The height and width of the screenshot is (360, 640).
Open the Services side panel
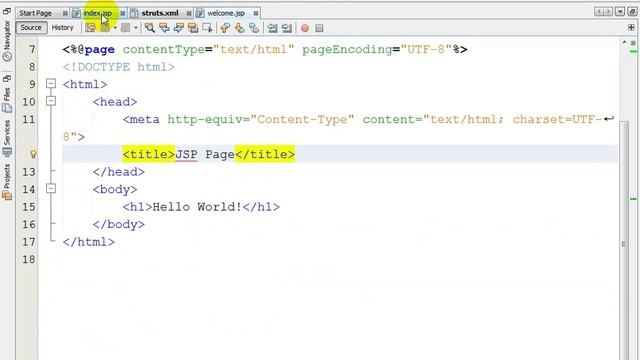7,138
